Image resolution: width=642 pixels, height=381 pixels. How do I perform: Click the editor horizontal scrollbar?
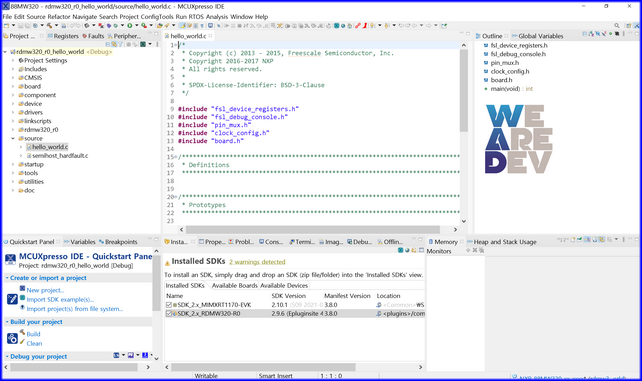pyautogui.click(x=313, y=230)
